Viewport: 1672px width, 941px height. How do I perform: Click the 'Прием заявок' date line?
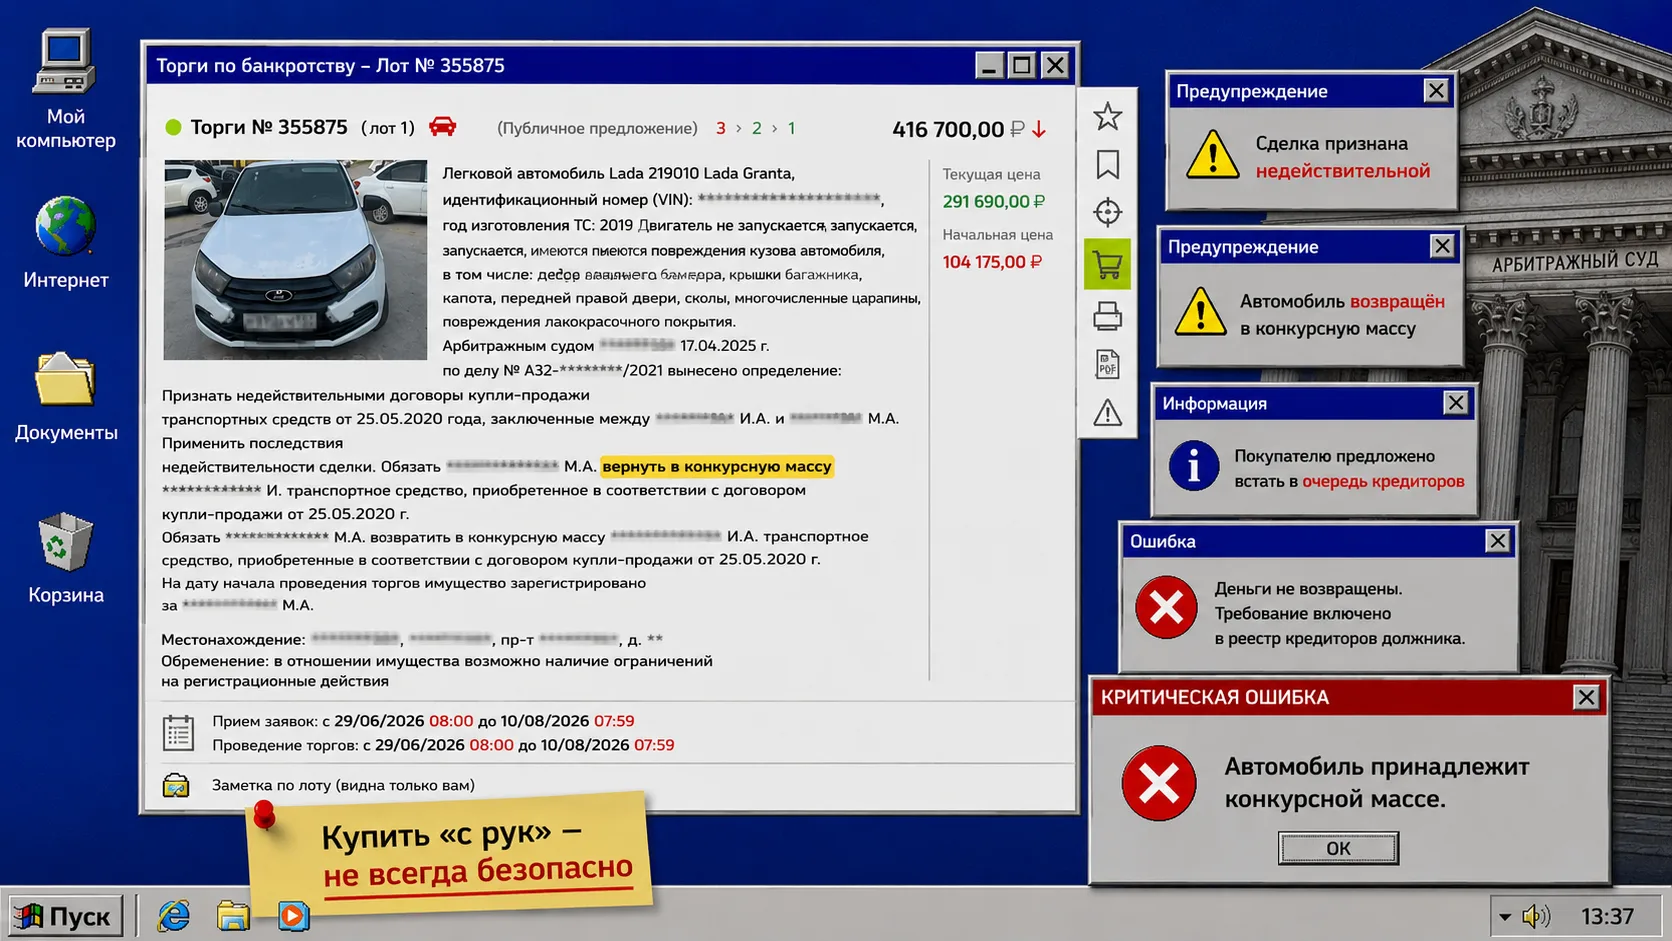pos(423,721)
